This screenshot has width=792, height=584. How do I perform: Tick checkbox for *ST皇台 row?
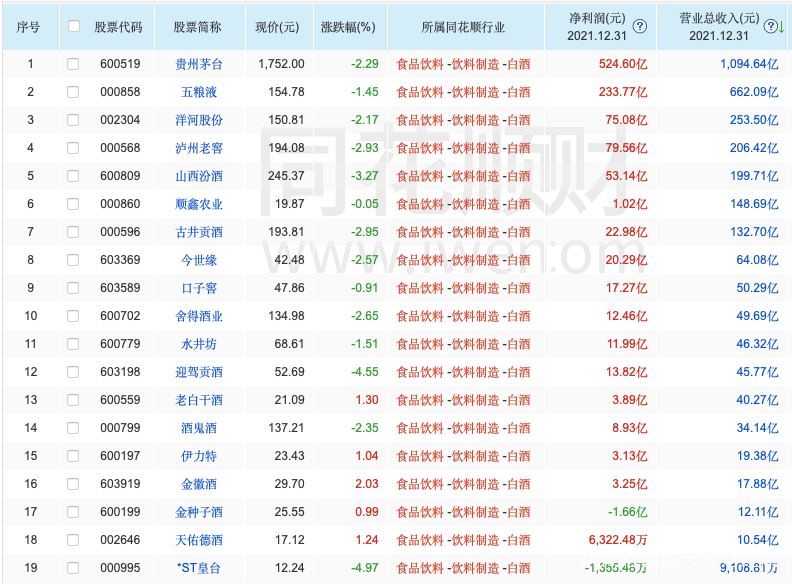(x=73, y=568)
